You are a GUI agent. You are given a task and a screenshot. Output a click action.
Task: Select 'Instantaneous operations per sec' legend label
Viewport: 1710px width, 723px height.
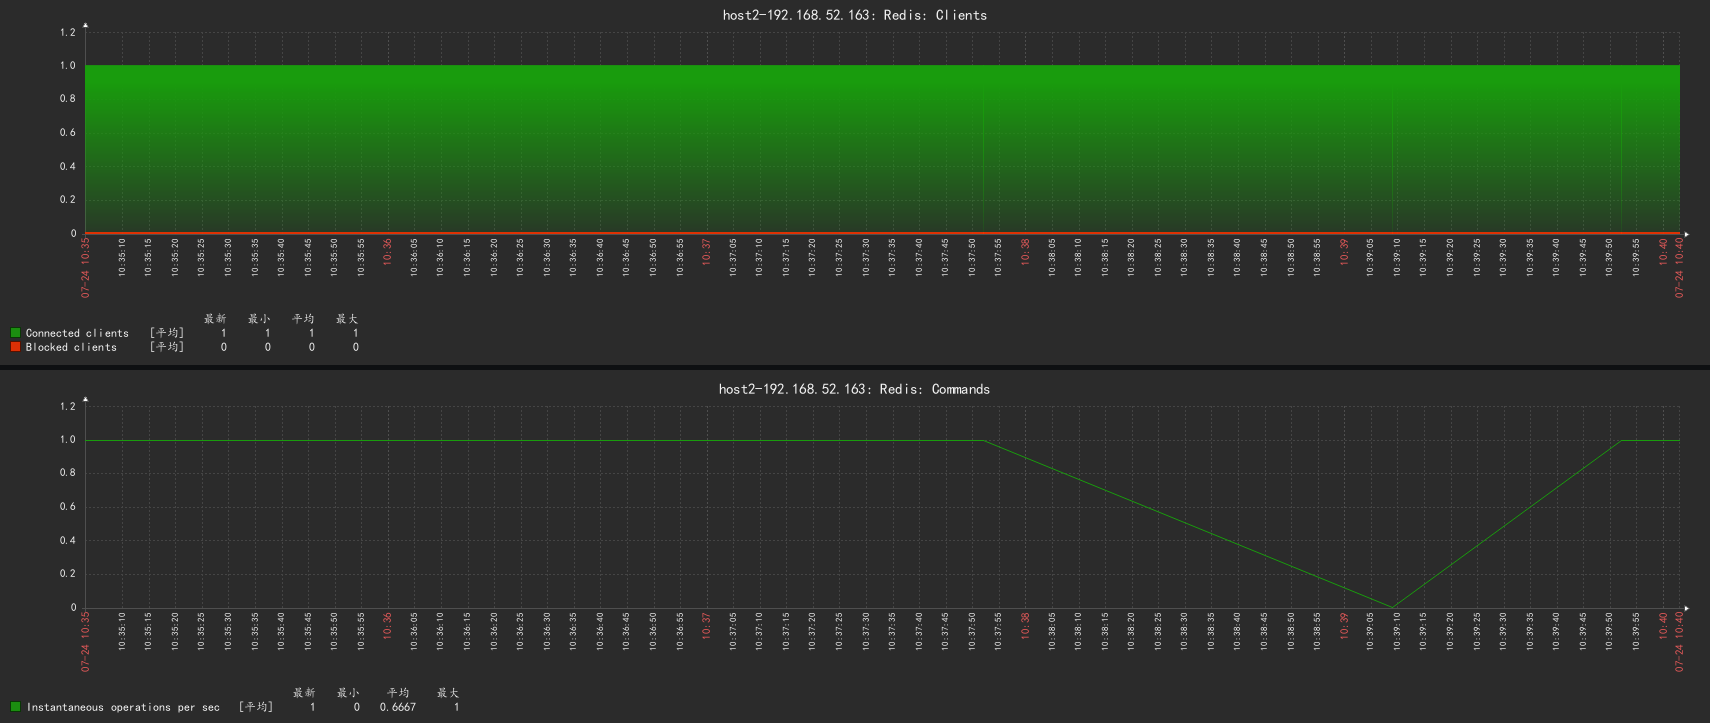[123, 707]
